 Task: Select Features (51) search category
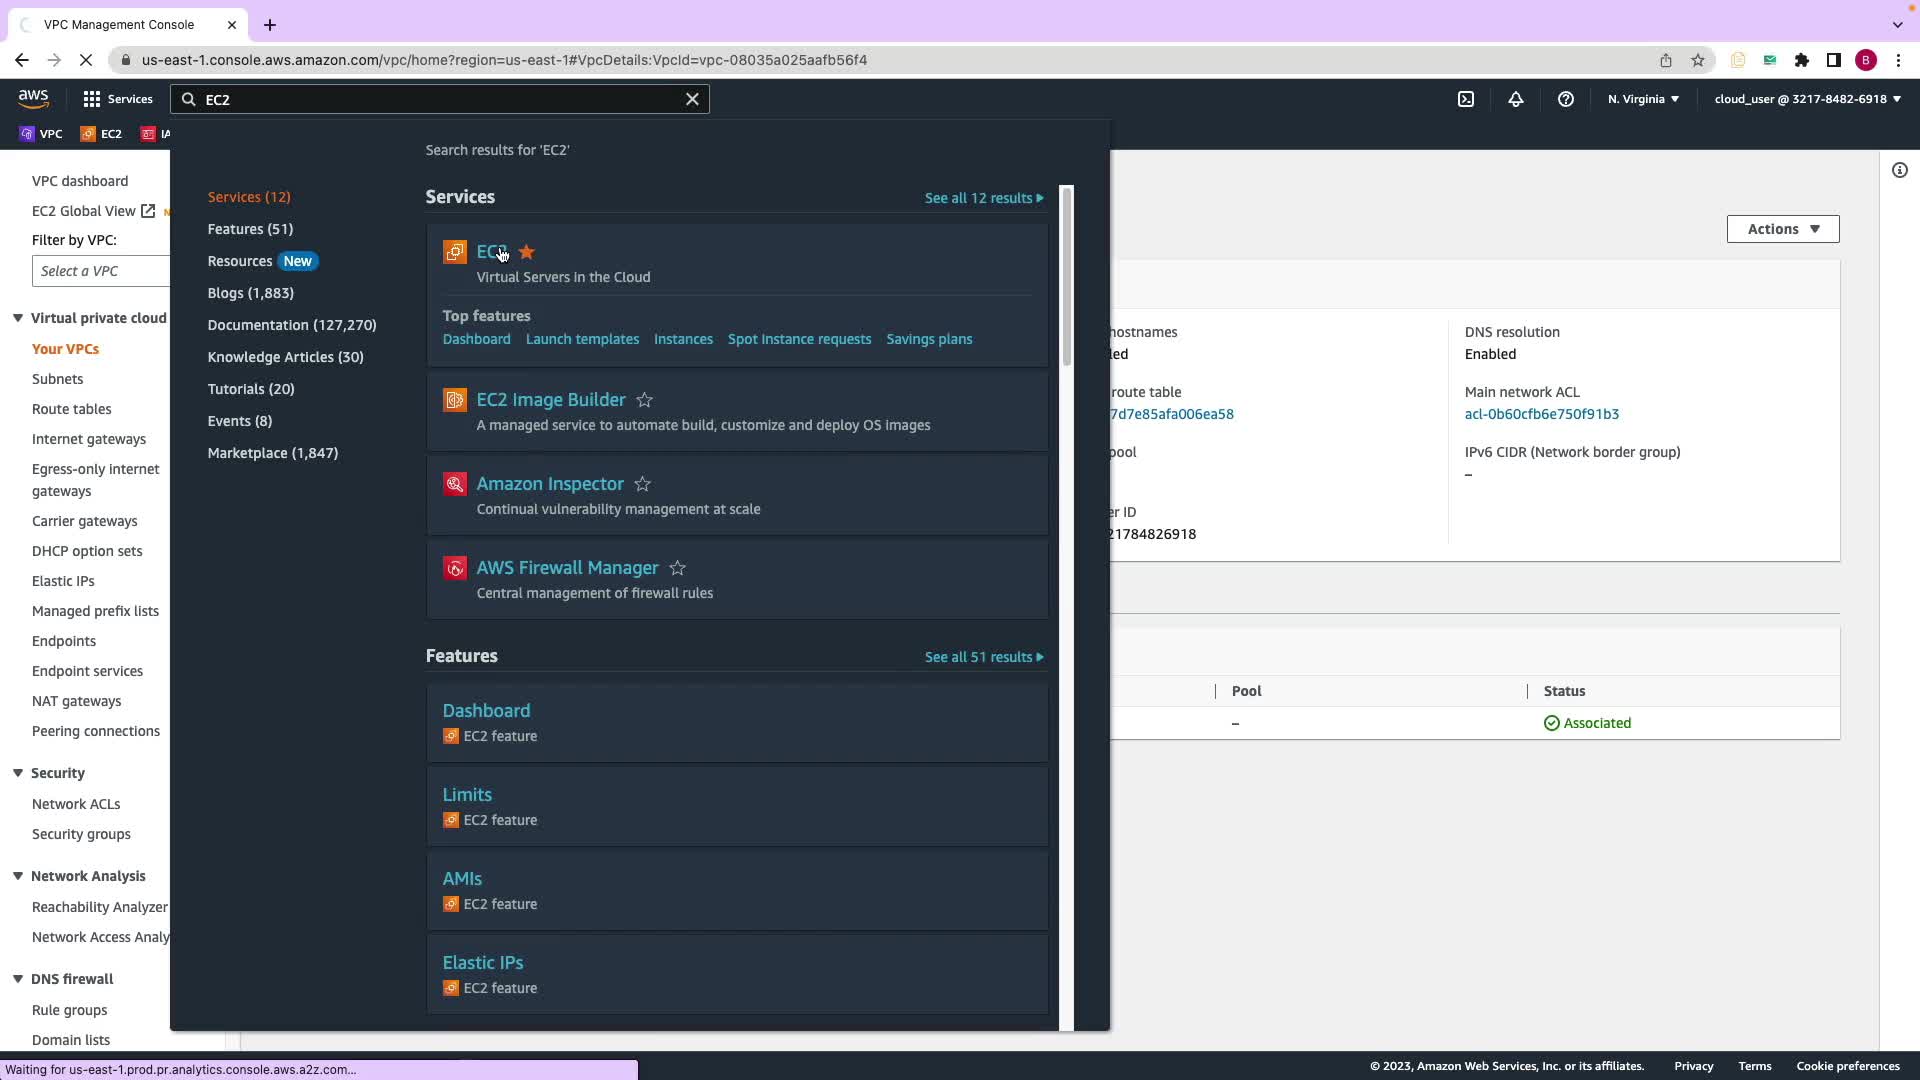(x=250, y=229)
